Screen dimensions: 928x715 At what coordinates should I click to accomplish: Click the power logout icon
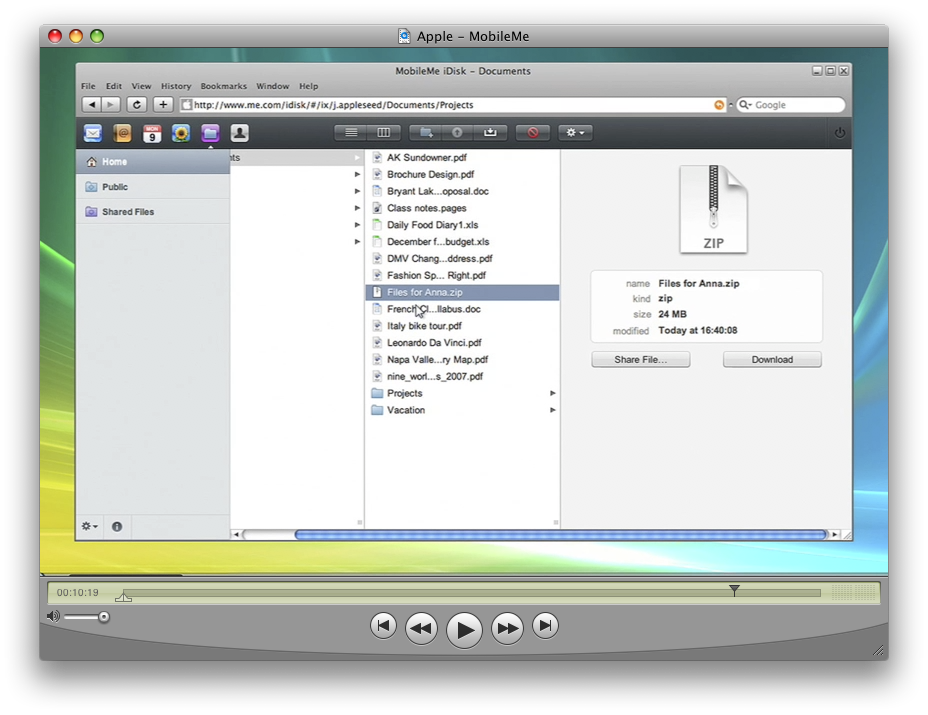coord(839,133)
